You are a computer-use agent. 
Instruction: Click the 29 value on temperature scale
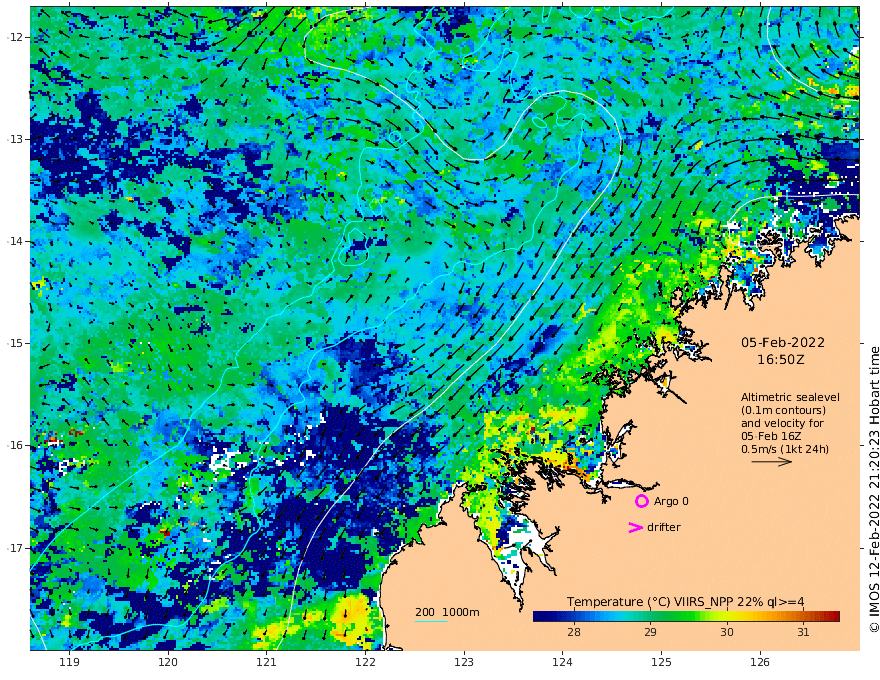tap(650, 632)
